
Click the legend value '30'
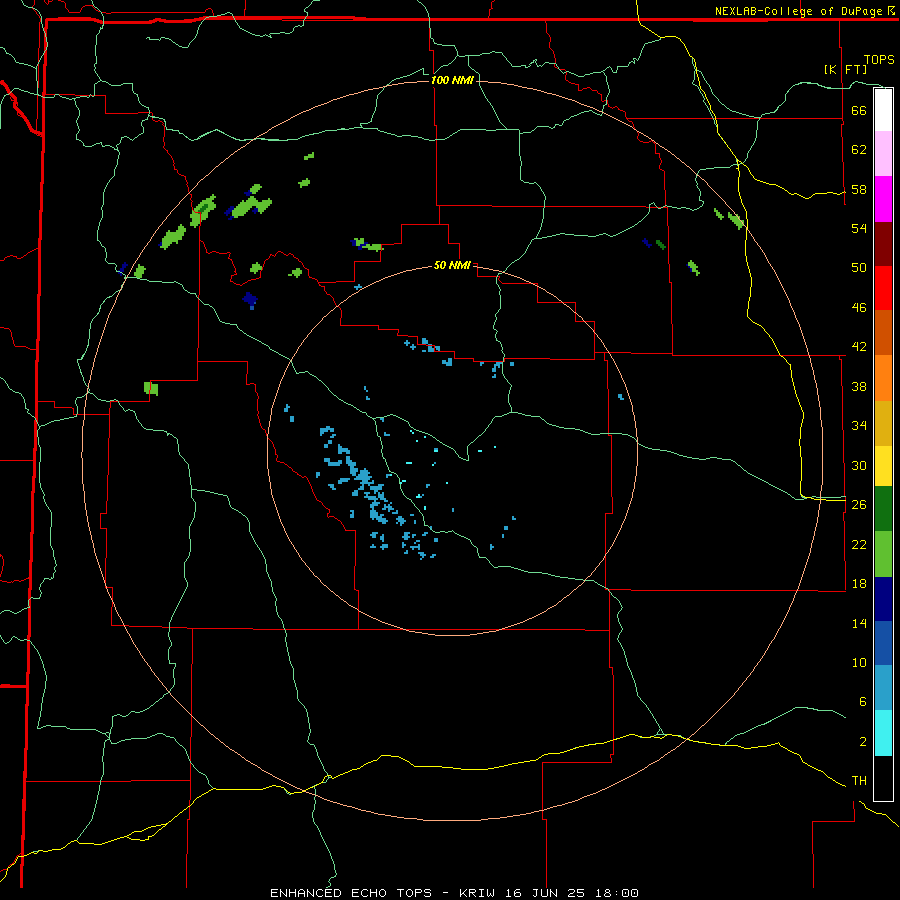point(859,465)
